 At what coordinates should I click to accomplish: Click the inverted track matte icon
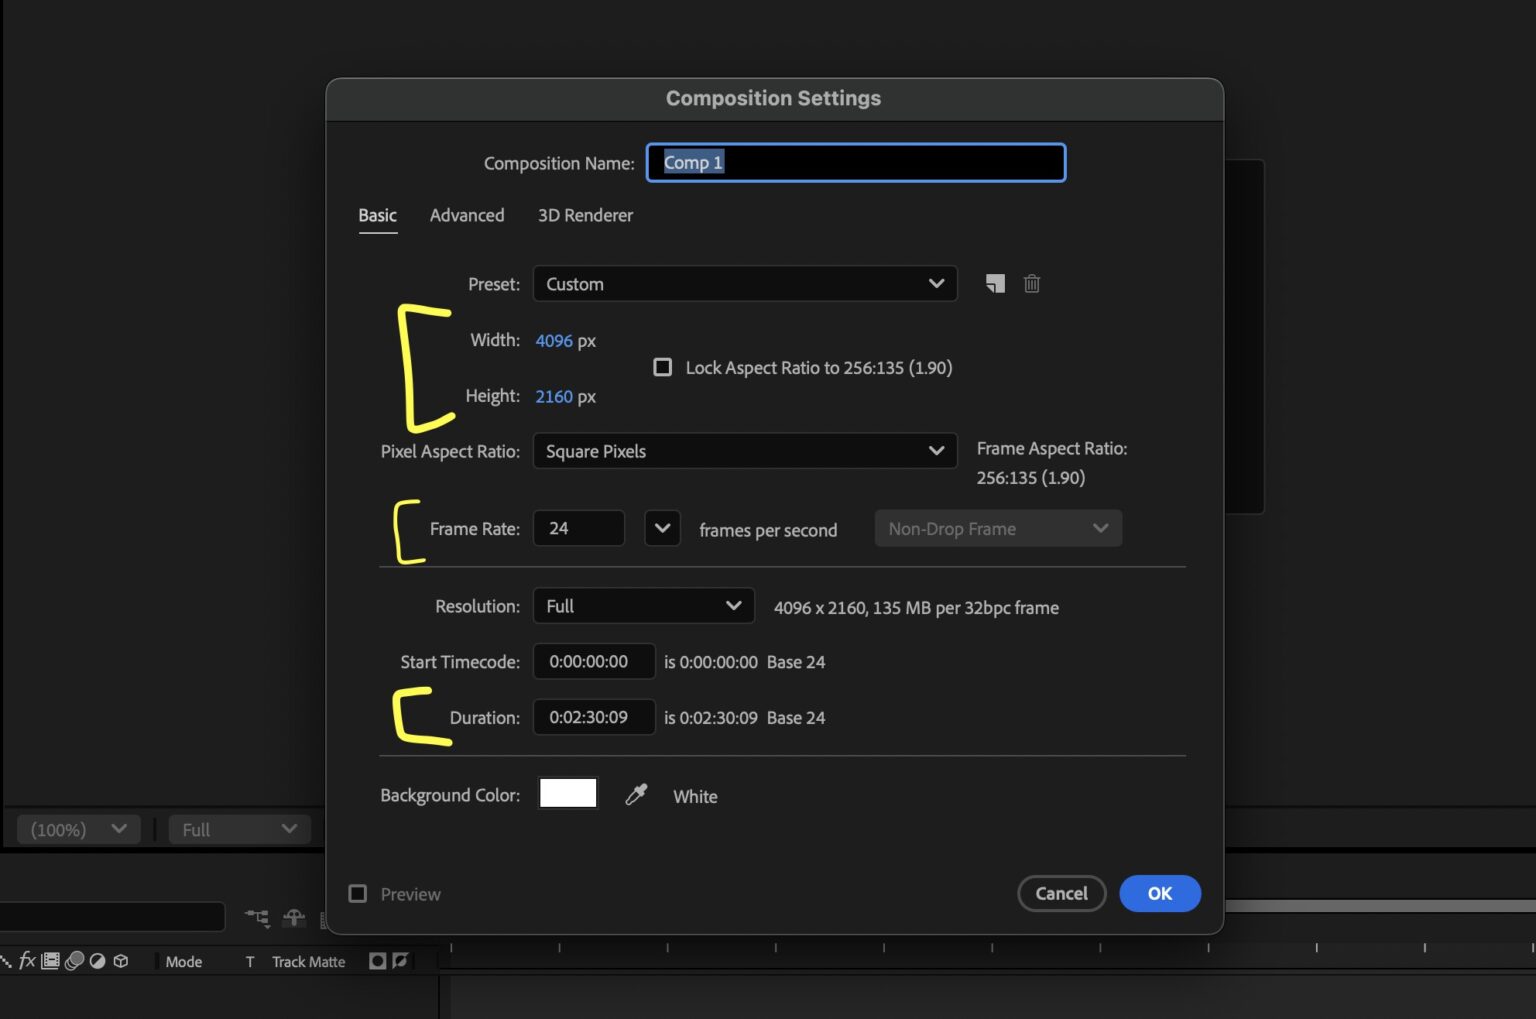[400, 961]
